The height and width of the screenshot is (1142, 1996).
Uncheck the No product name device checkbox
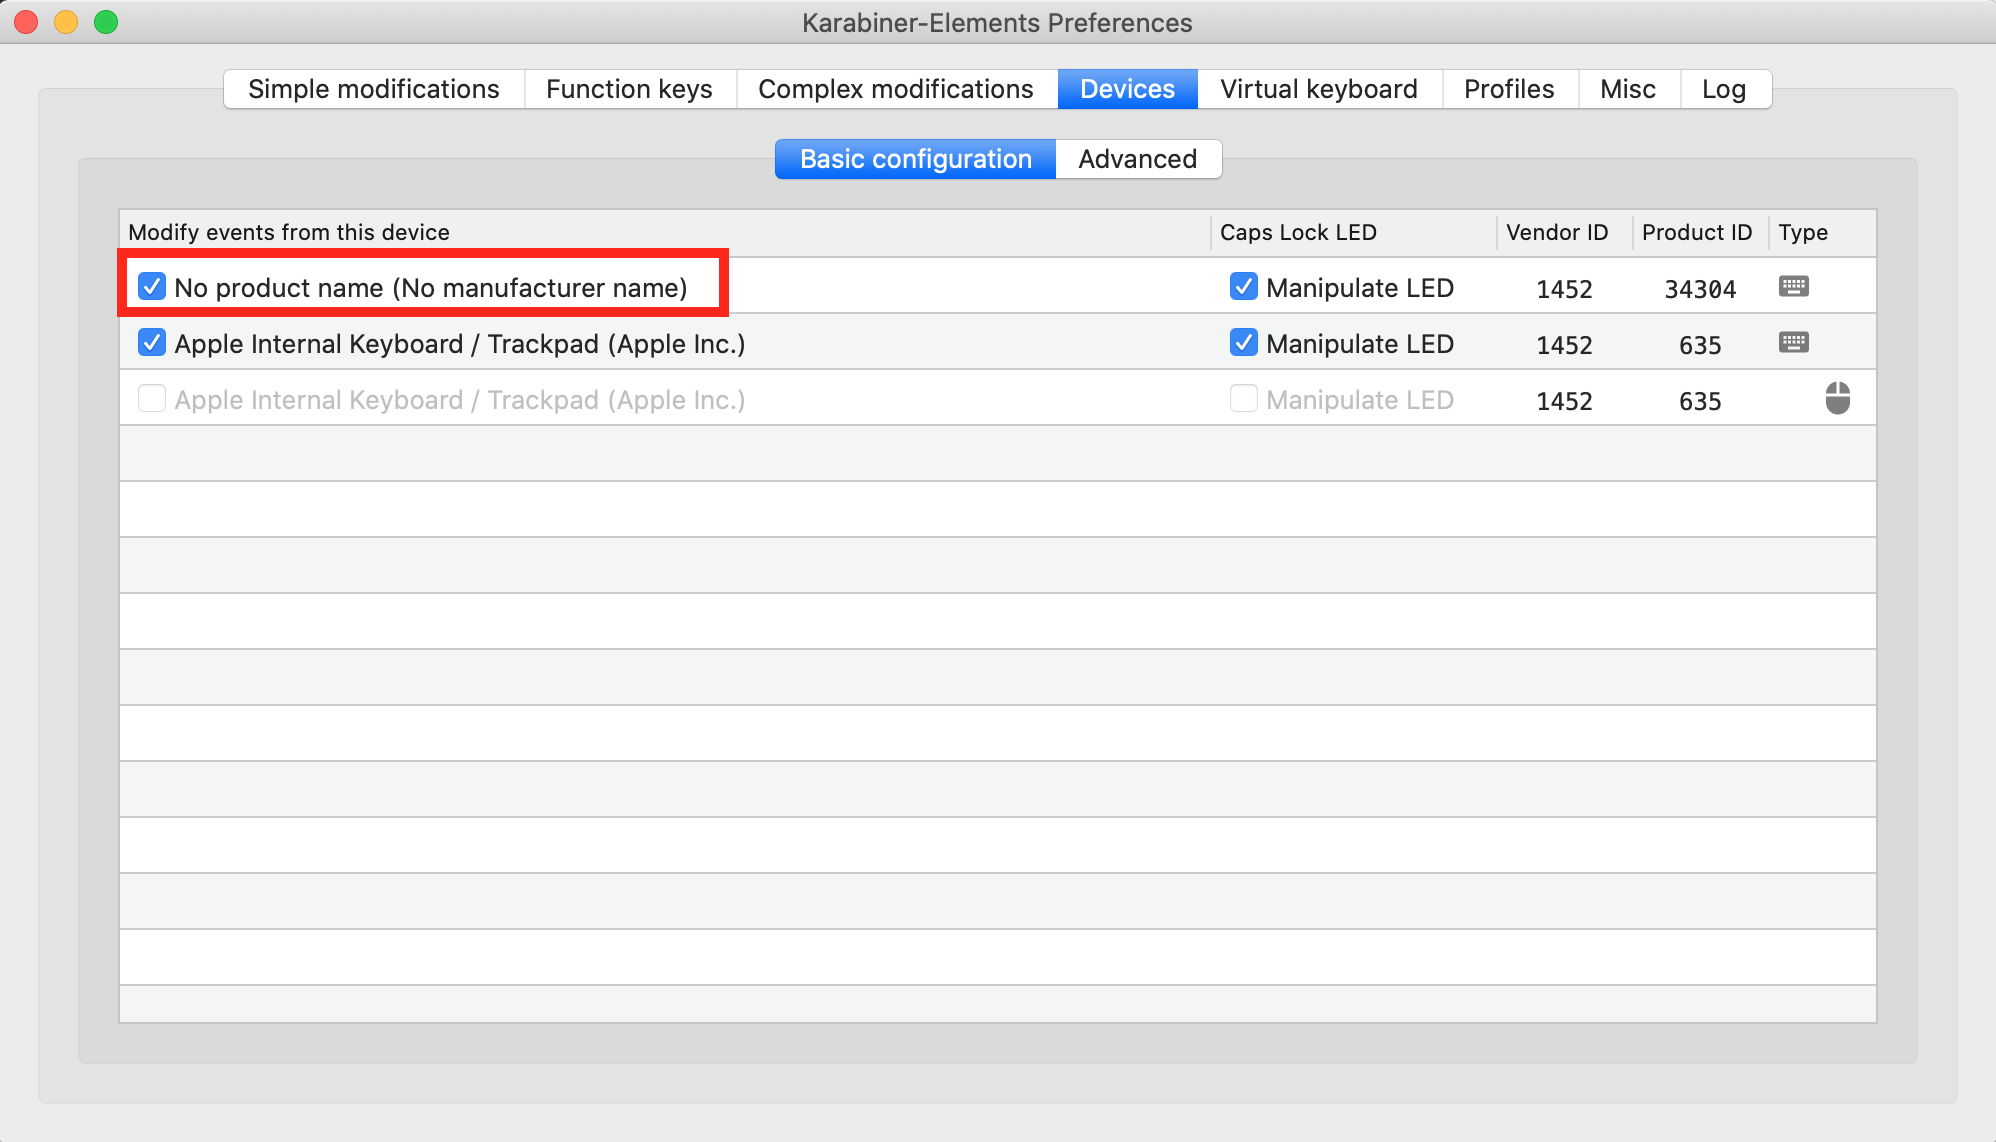pyautogui.click(x=152, y=287)
